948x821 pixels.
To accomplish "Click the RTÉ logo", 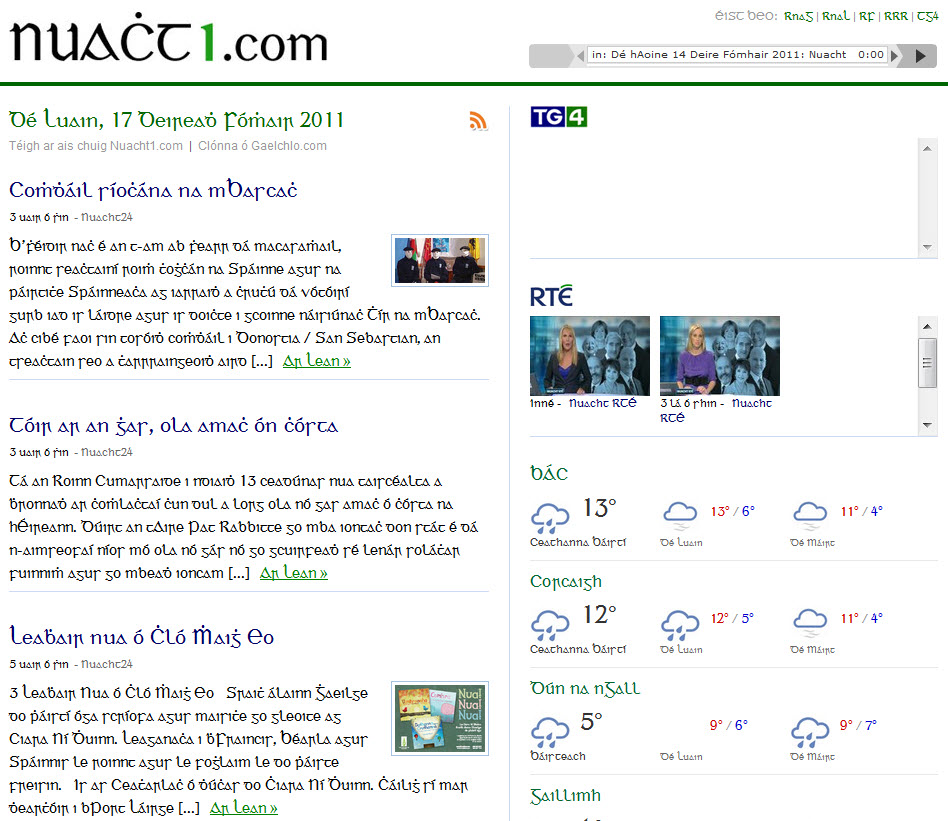I will [551, 296].
